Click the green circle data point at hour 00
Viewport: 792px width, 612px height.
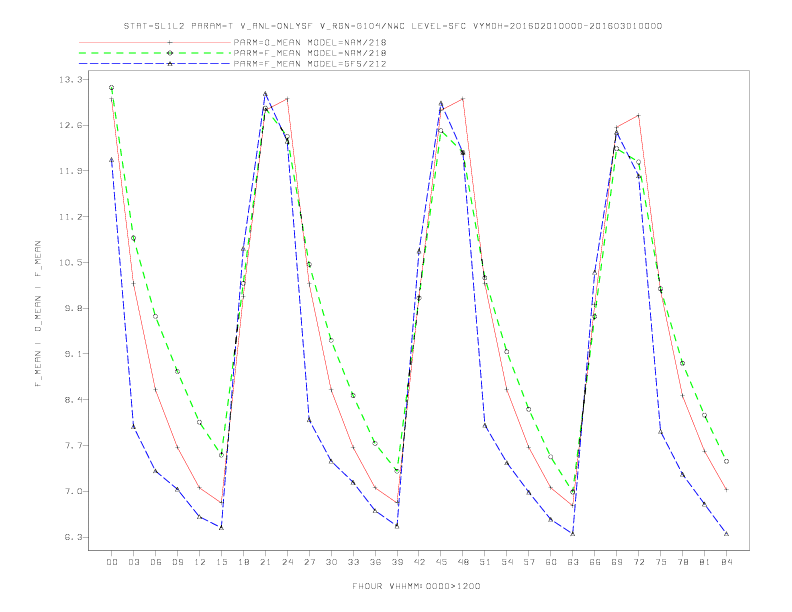coord(112,88)
